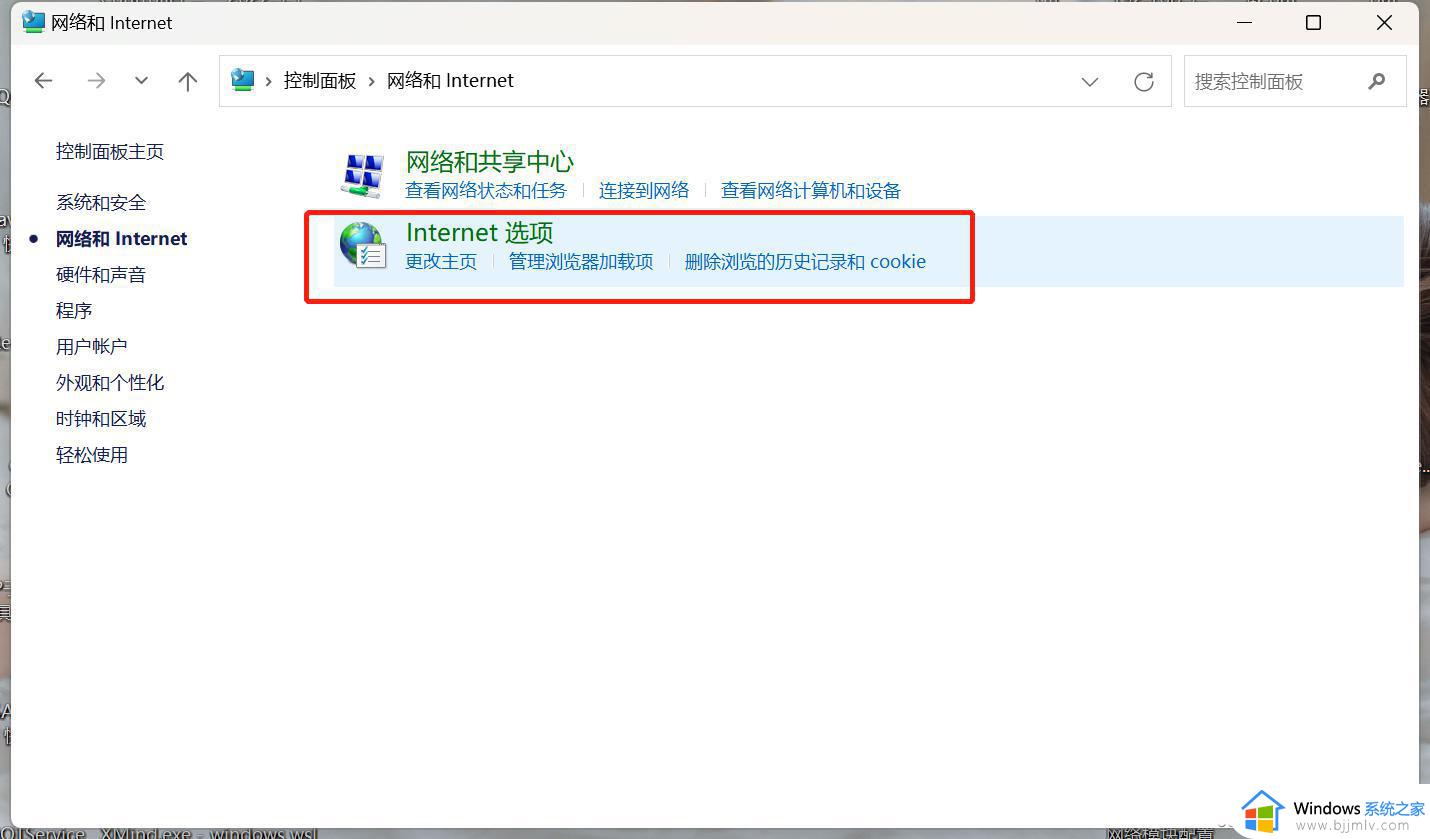The height and width of the screenshot is (839, 1430).
Task: Click the Internet 选项 globe icon
Action: tap(362, 246)
